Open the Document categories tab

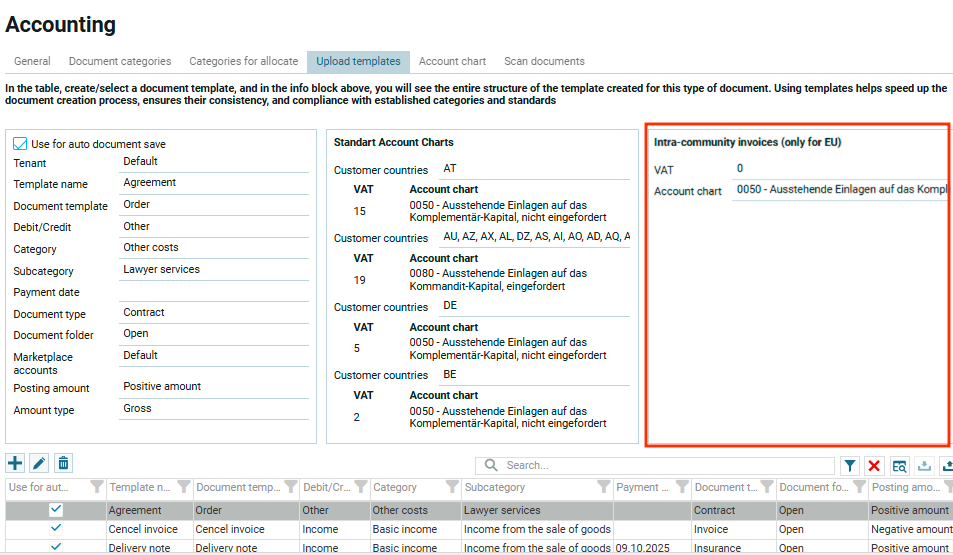[120, 62]
